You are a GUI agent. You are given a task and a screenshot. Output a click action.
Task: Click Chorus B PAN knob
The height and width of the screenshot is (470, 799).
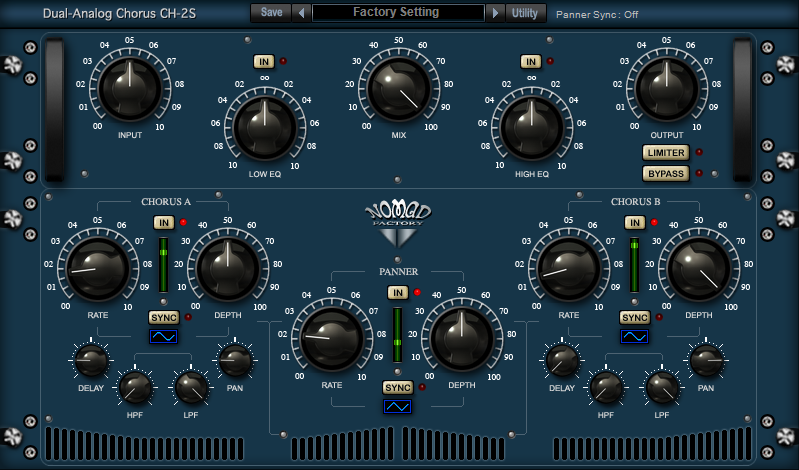(x=706, y=360)
